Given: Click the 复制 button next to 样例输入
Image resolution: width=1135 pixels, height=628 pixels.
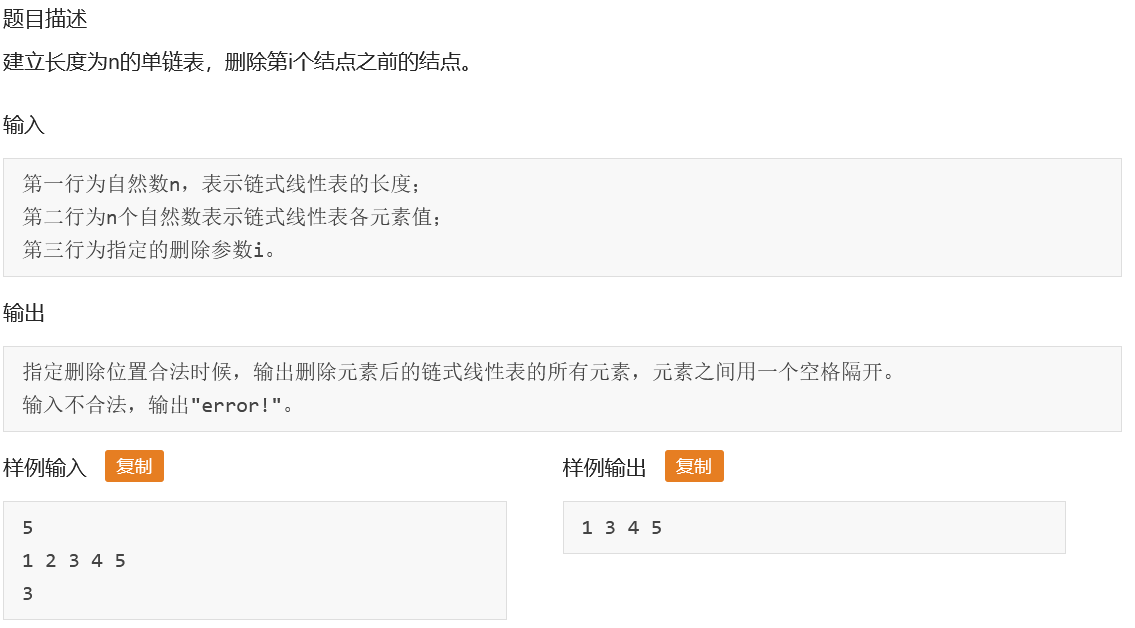Looking at the screenshot, I should [x=134, y=465].
